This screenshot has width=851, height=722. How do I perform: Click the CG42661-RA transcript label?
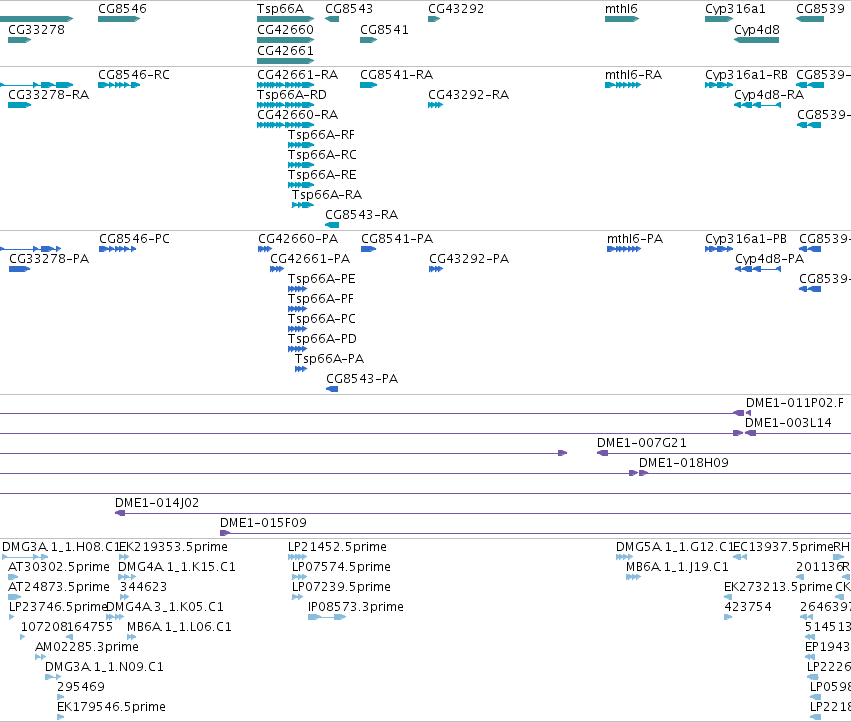[x=297, y=75]
